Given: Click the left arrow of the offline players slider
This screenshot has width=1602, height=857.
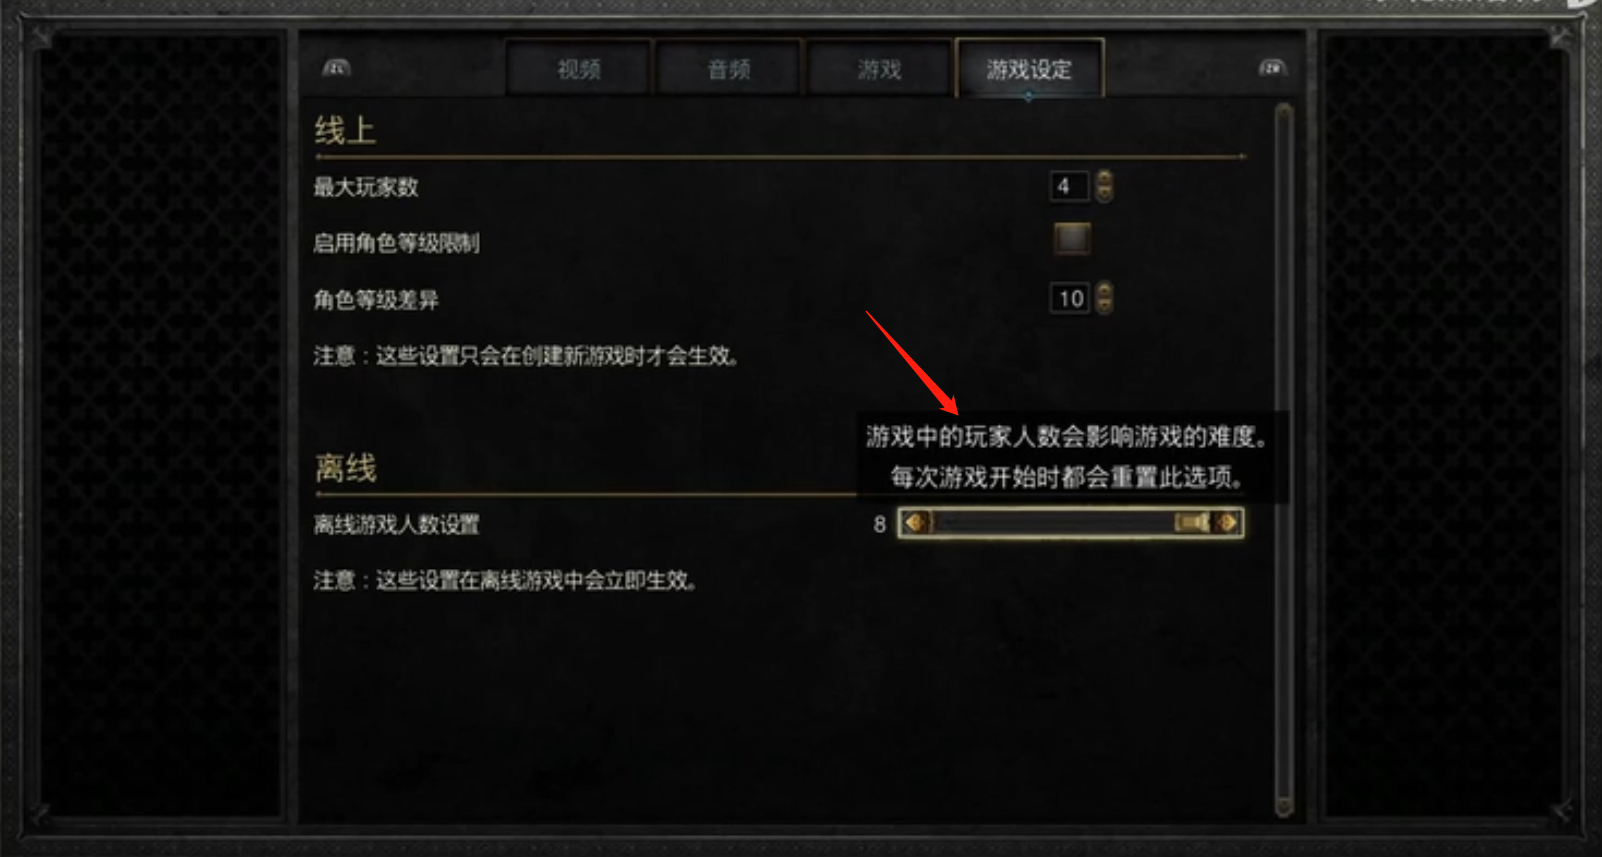Looking at the screenshot, I should (915, 522).
